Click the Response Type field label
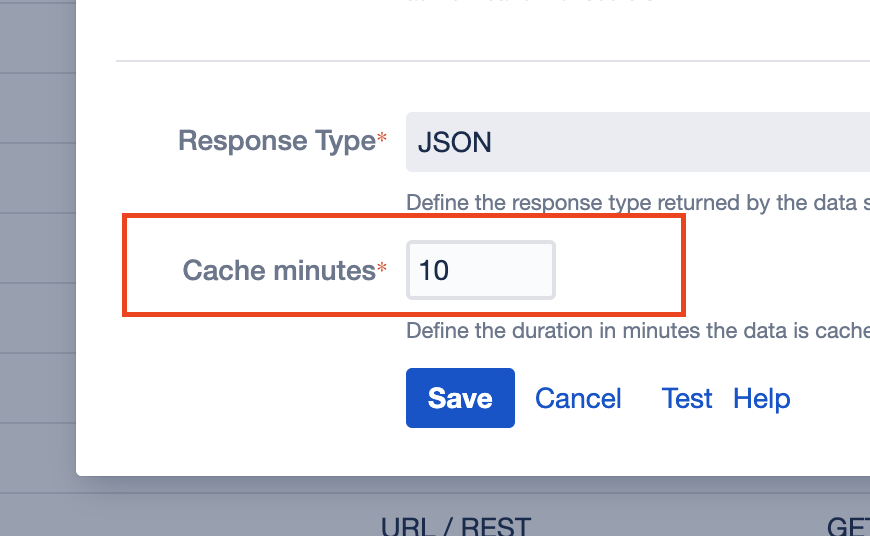 tap(276, 141)
